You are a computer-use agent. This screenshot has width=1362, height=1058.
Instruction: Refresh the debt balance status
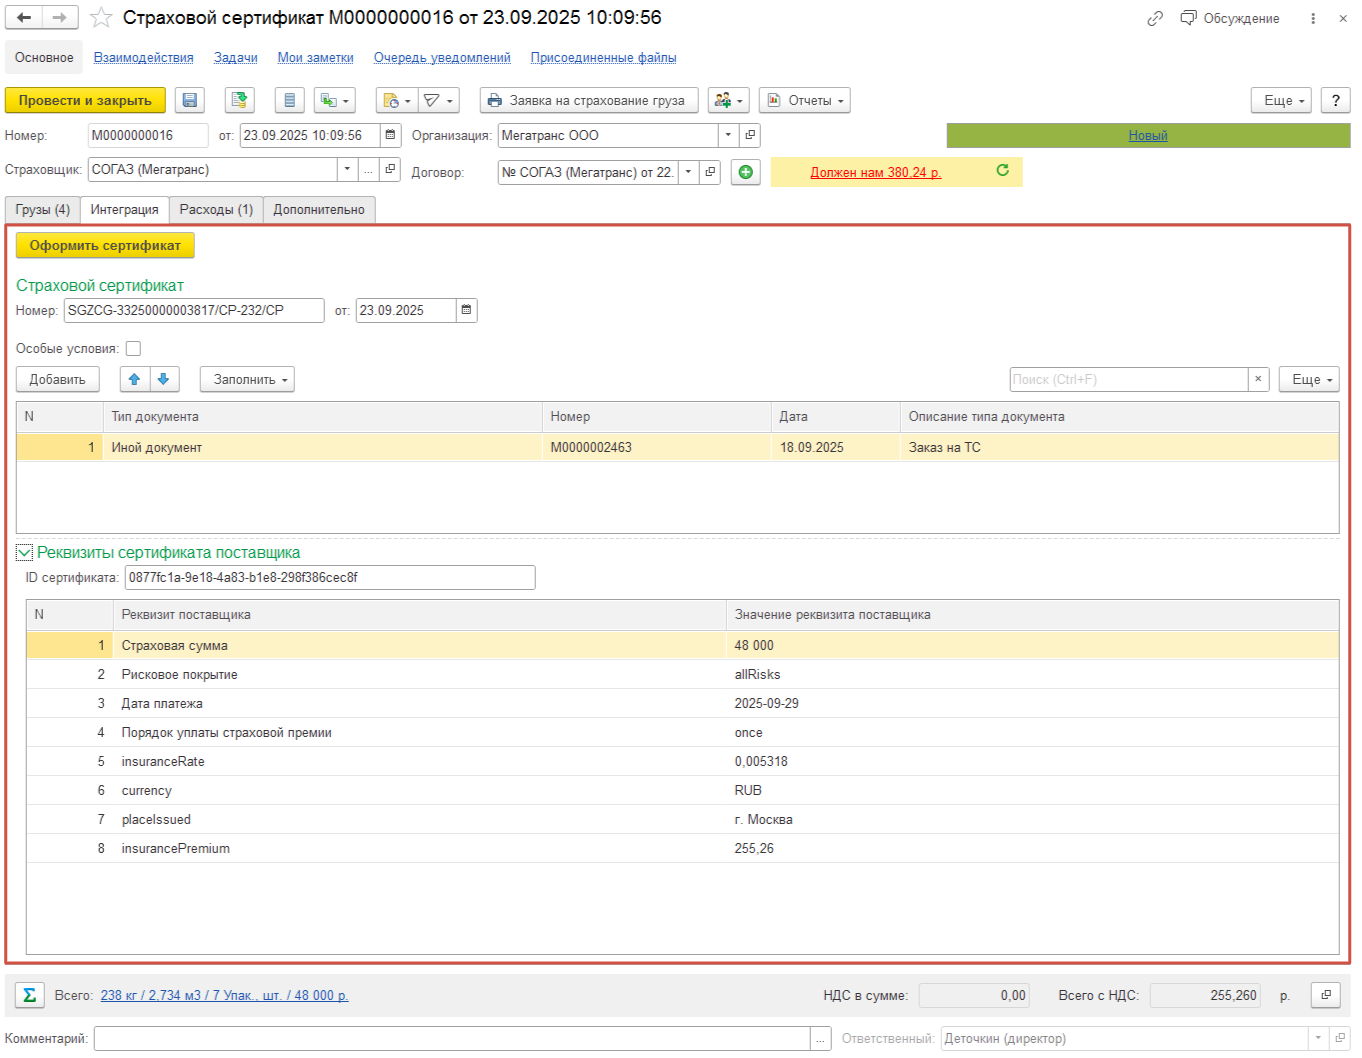(x=1002, y=171)
